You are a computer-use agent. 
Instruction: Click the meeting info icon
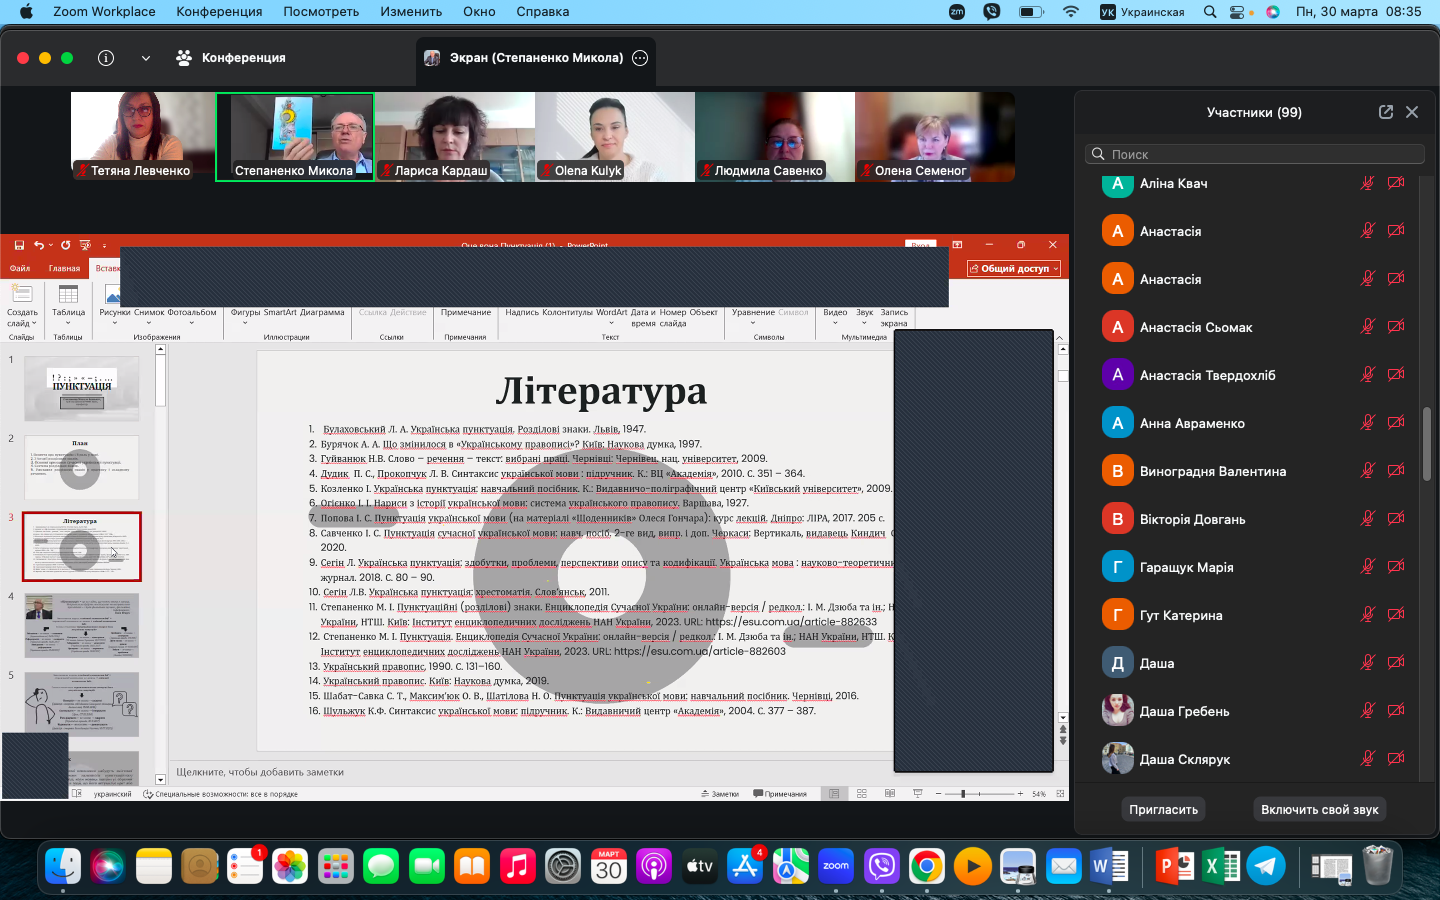point(106,58)
